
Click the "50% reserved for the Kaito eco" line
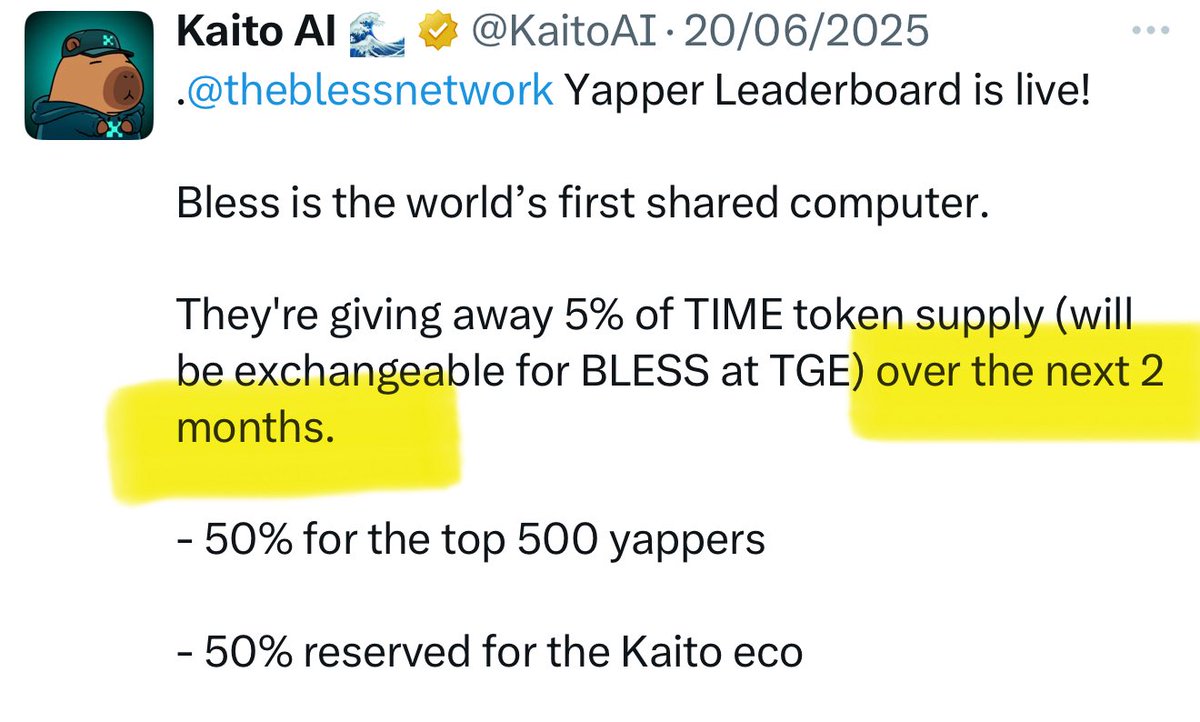point(489,653)
